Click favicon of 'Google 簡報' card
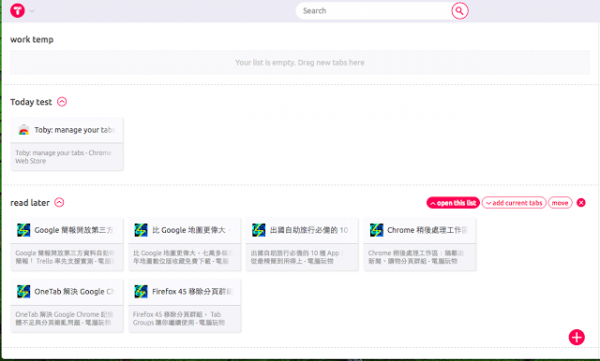This screenshot has width=600, height=361. 24,230
